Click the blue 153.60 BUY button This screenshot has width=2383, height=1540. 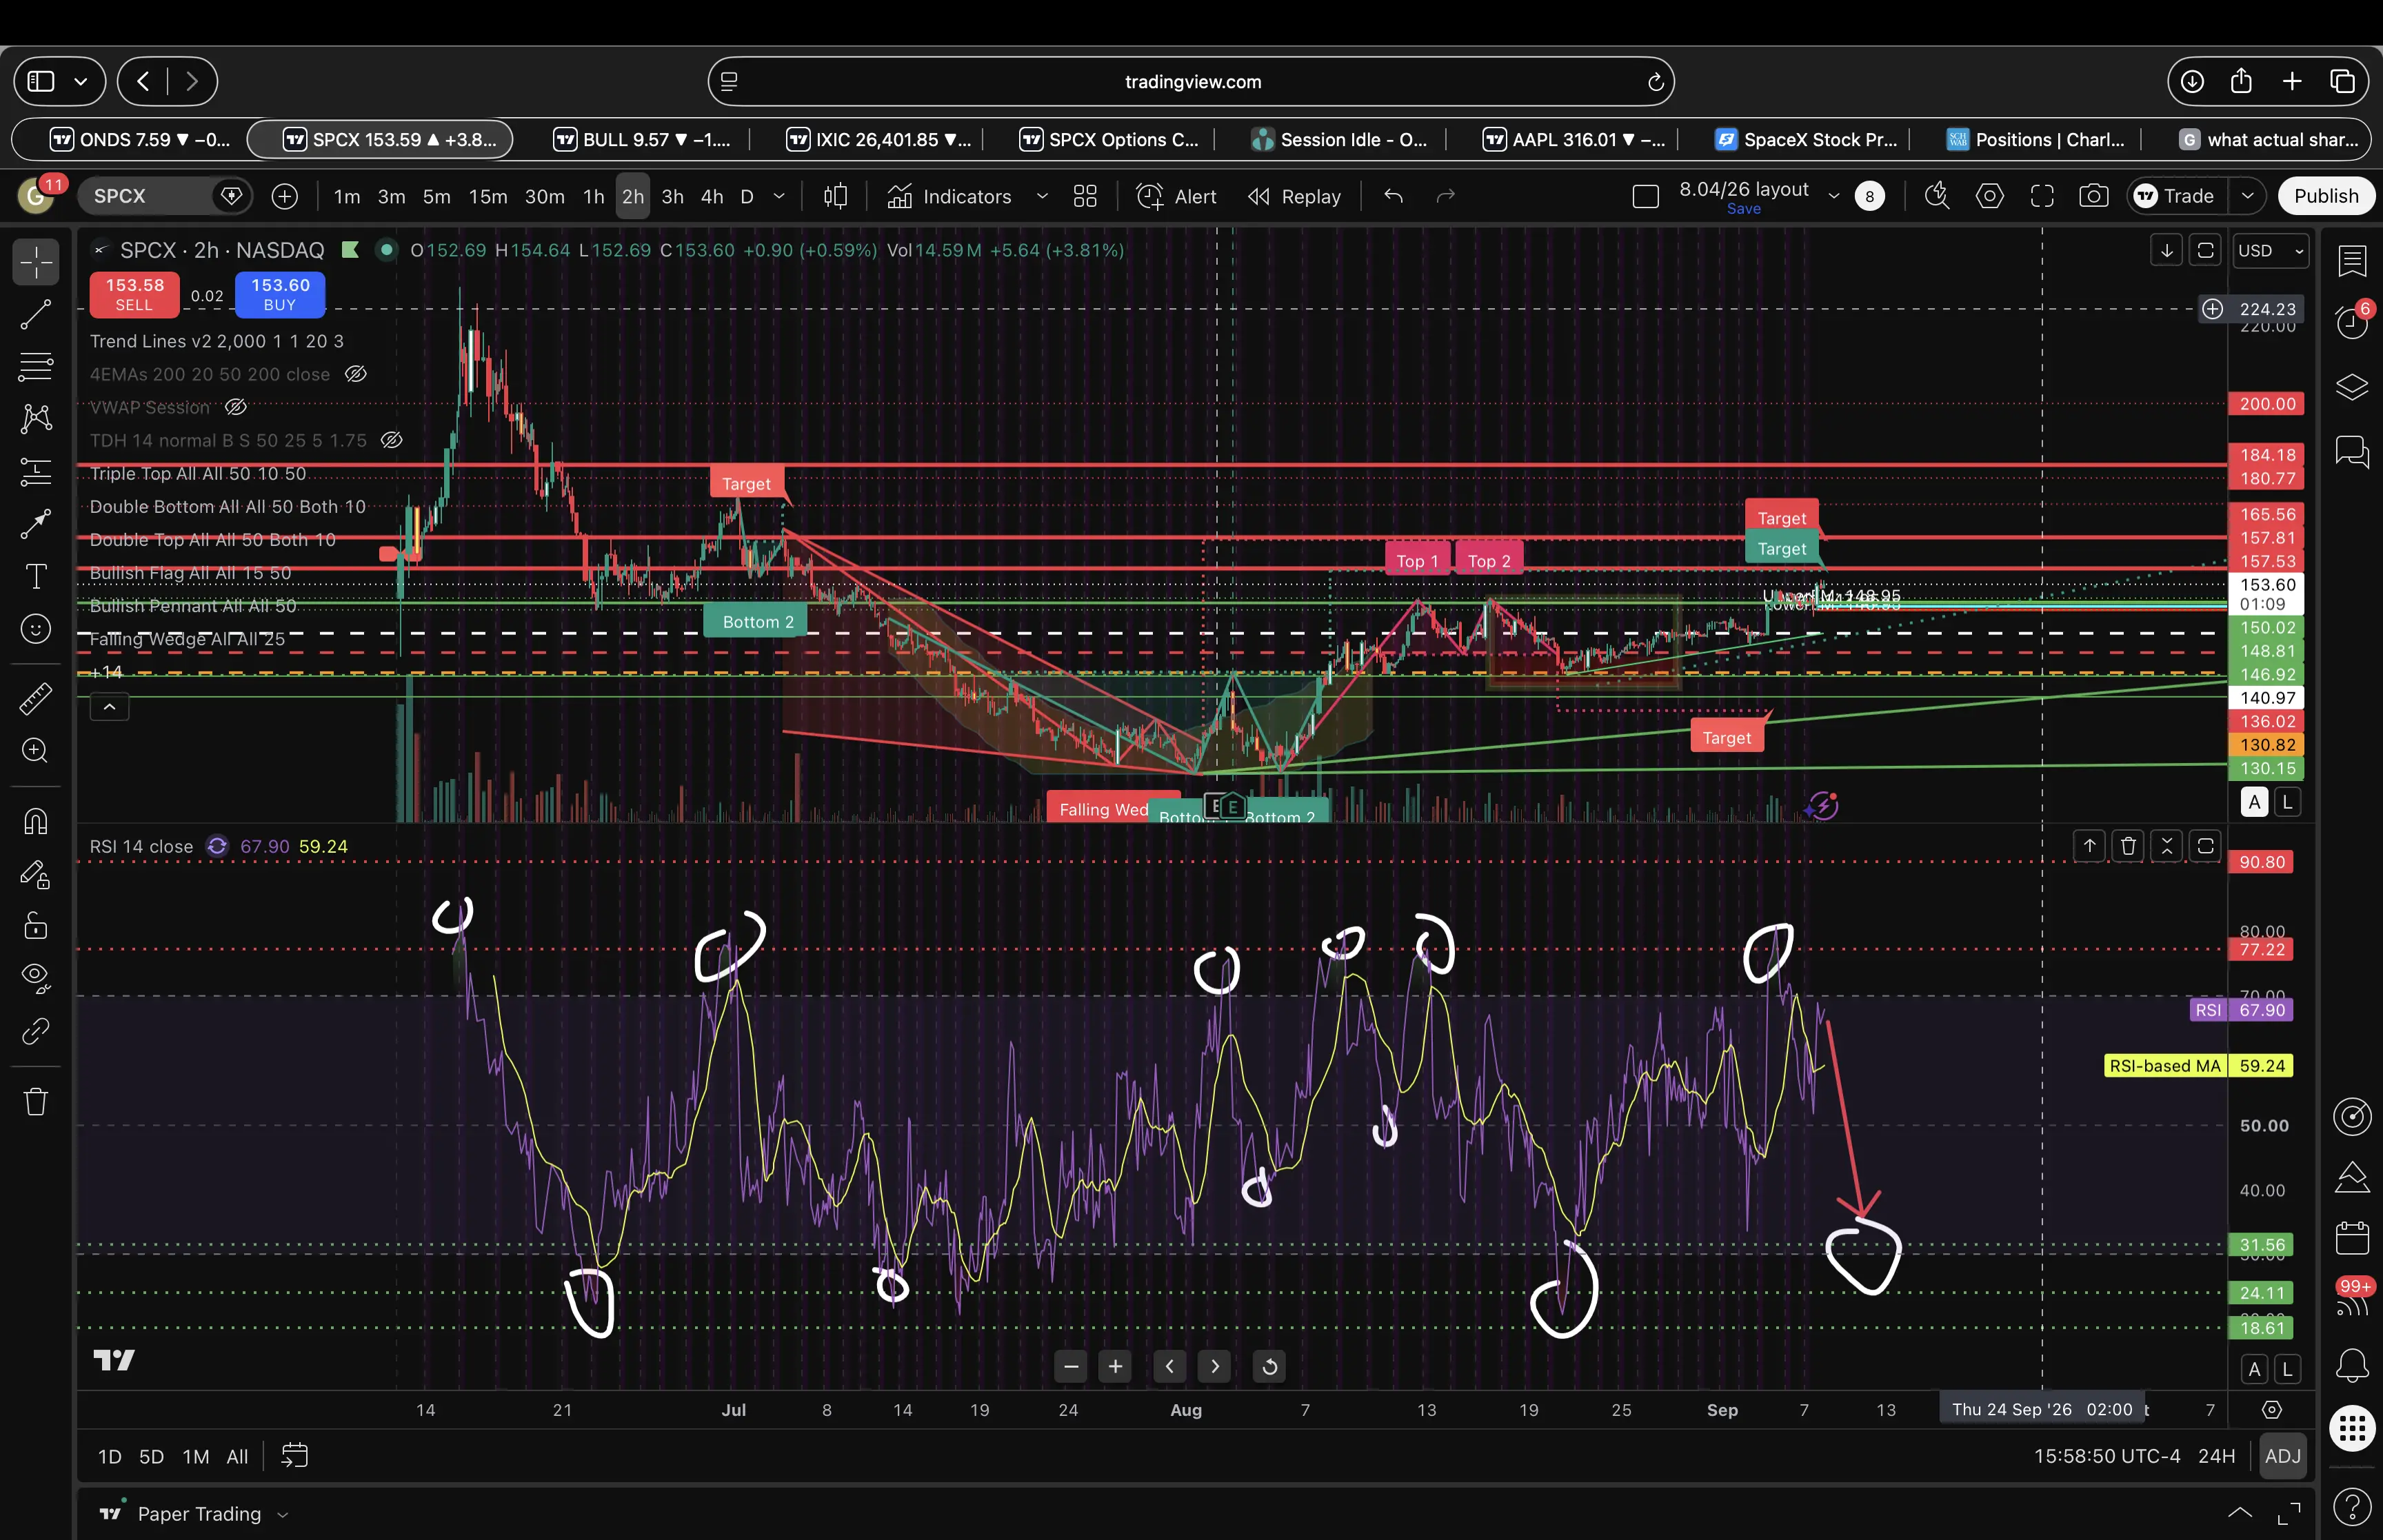(280, 294)
